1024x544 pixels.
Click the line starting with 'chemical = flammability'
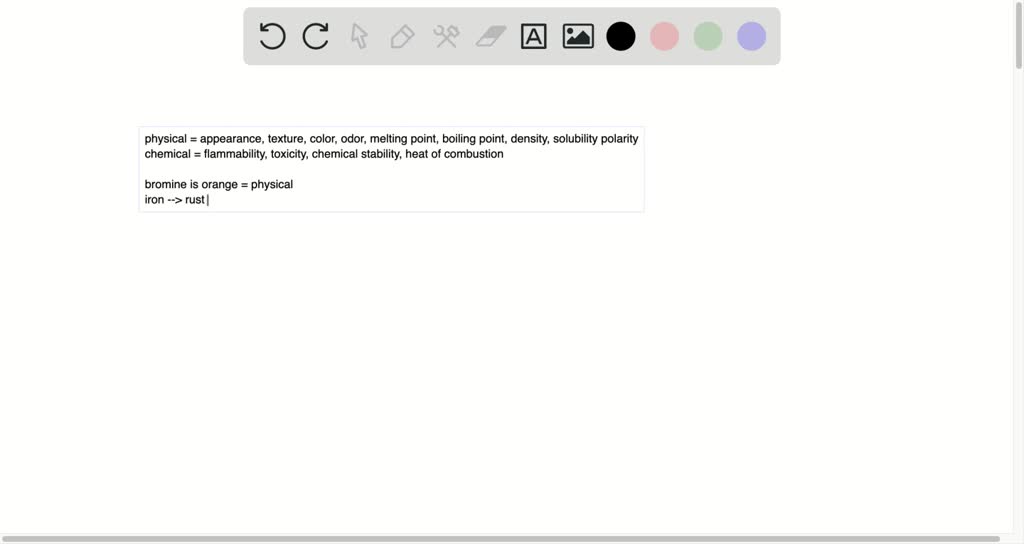pos(324,154)
